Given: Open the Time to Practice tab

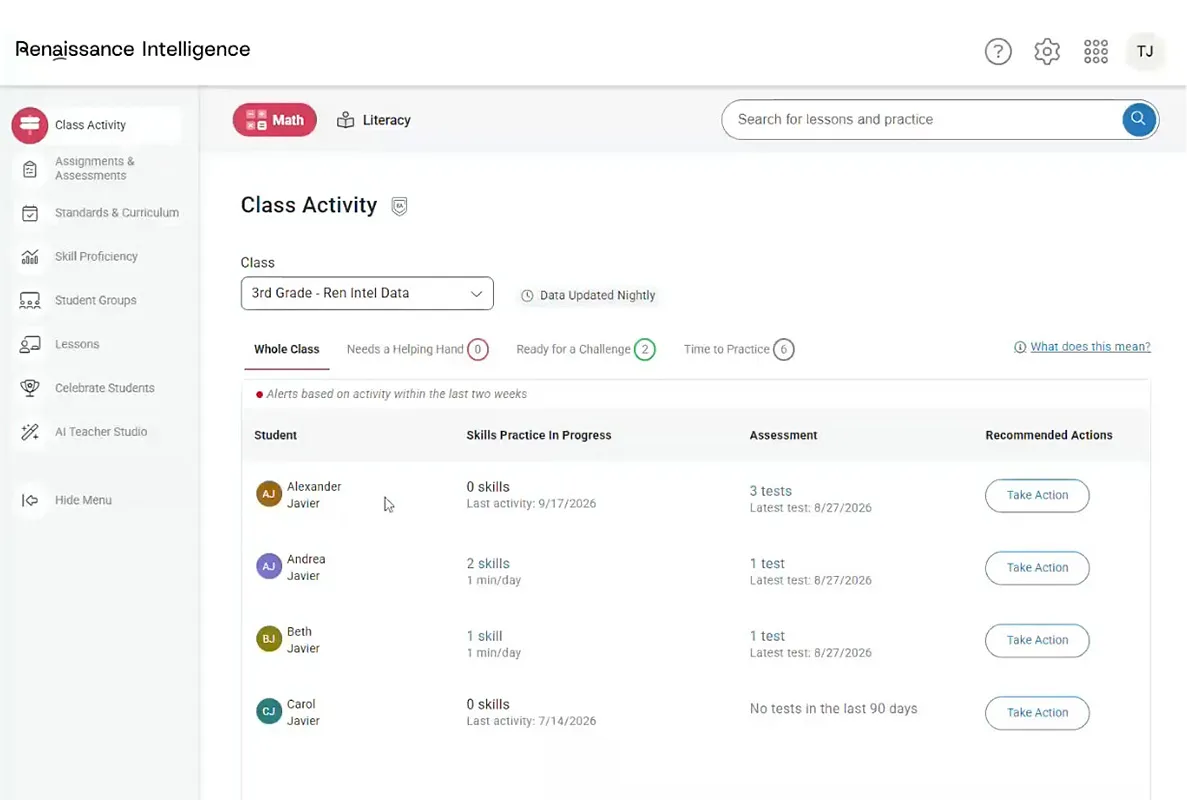Looking at the screenshot, I should (738, 349).
